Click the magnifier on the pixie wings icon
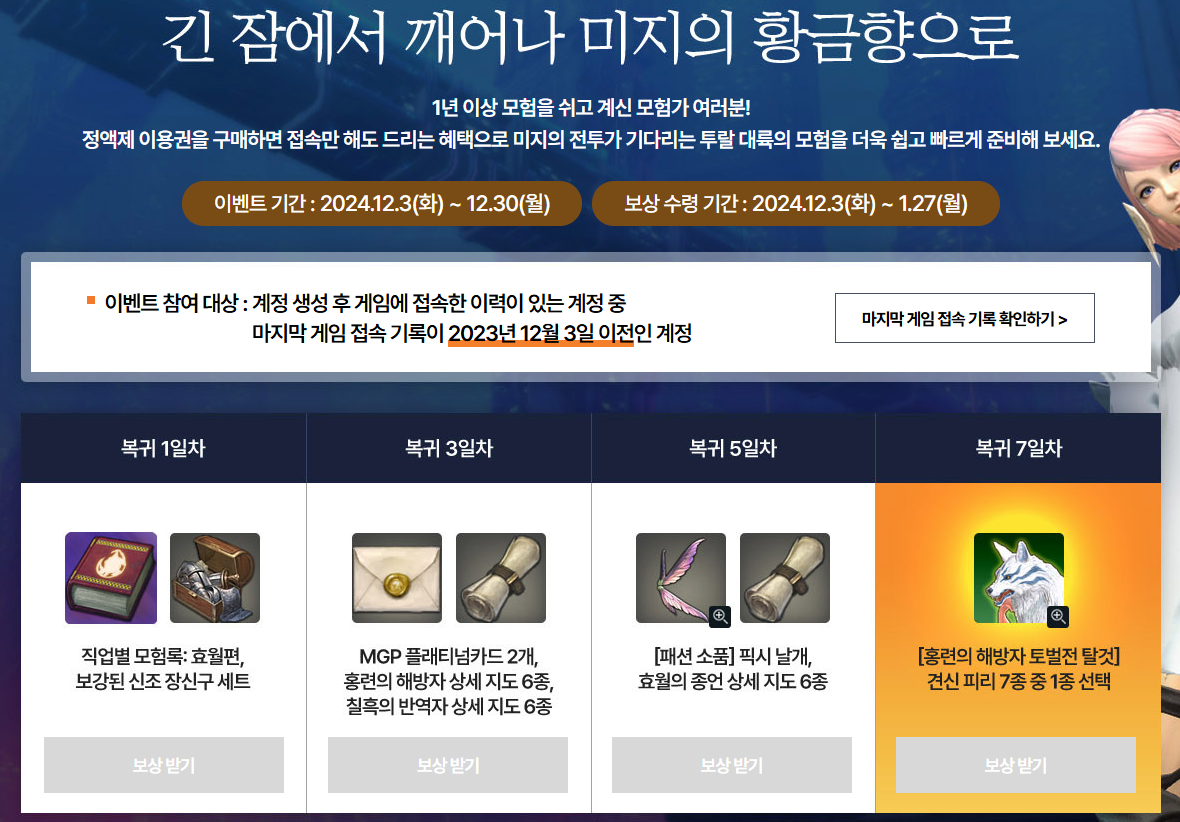The height and width of the screenshot is (822, 1180). 720,616
